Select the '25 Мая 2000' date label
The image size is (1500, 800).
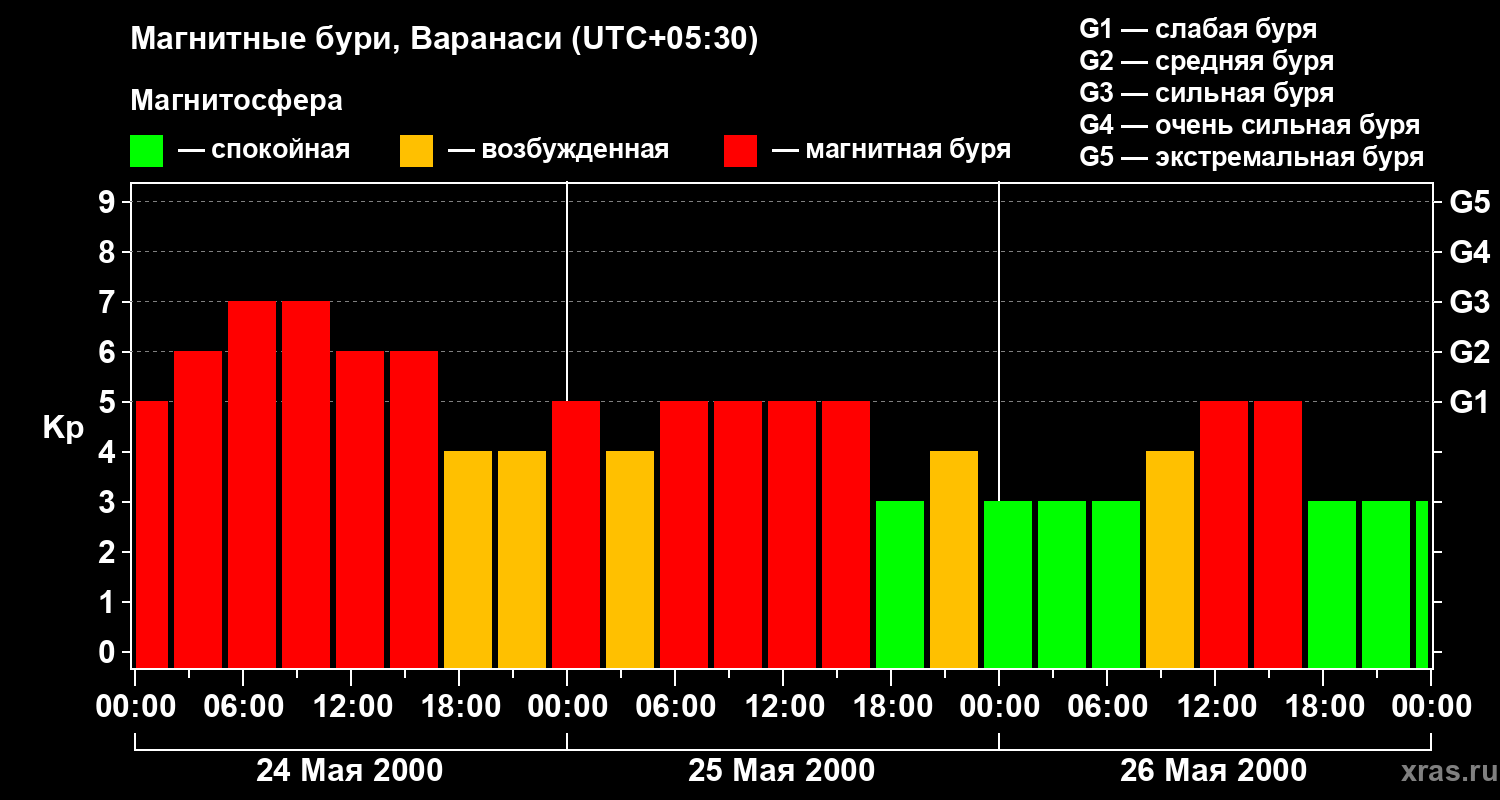click(x=781, y=770)
